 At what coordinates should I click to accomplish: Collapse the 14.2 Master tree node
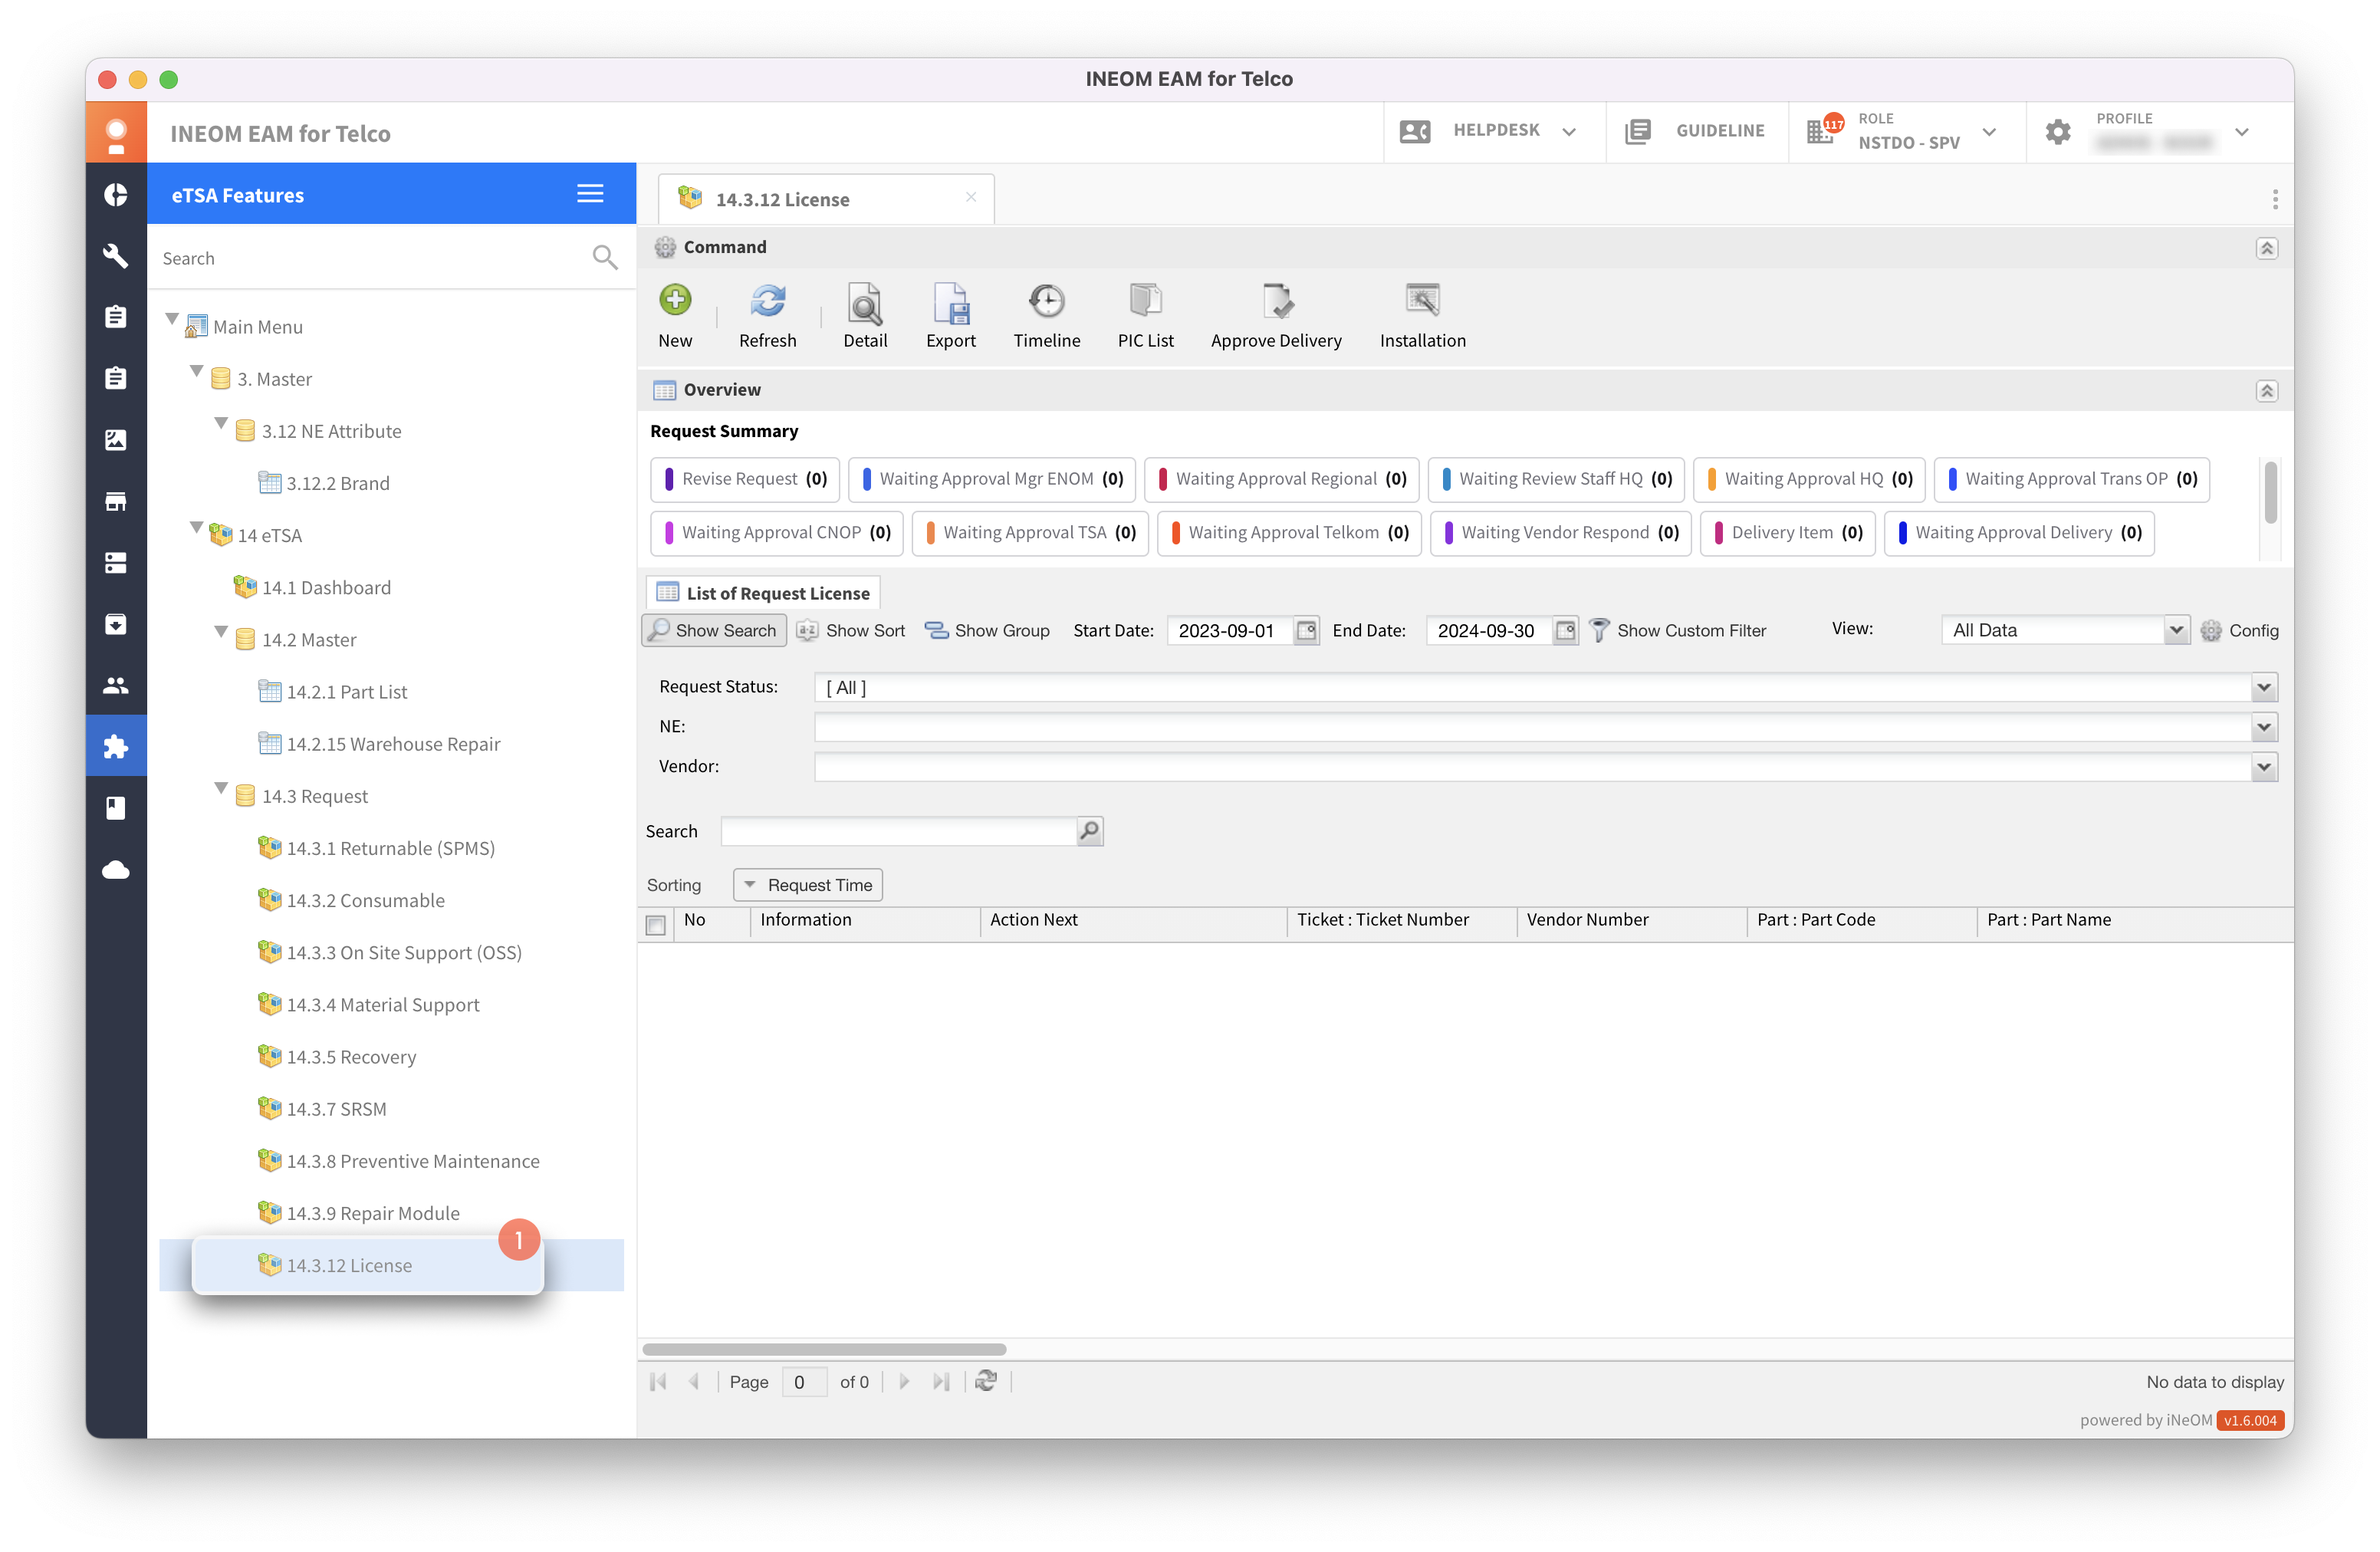221,633
